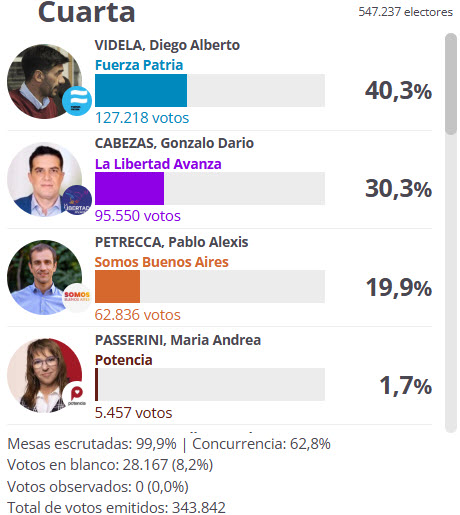The width and height of the screenshot is (460, 515).
Task: Open Diego Alberto Videla's candidate photo
Action: pyautogui.click(x=44, y=81)
